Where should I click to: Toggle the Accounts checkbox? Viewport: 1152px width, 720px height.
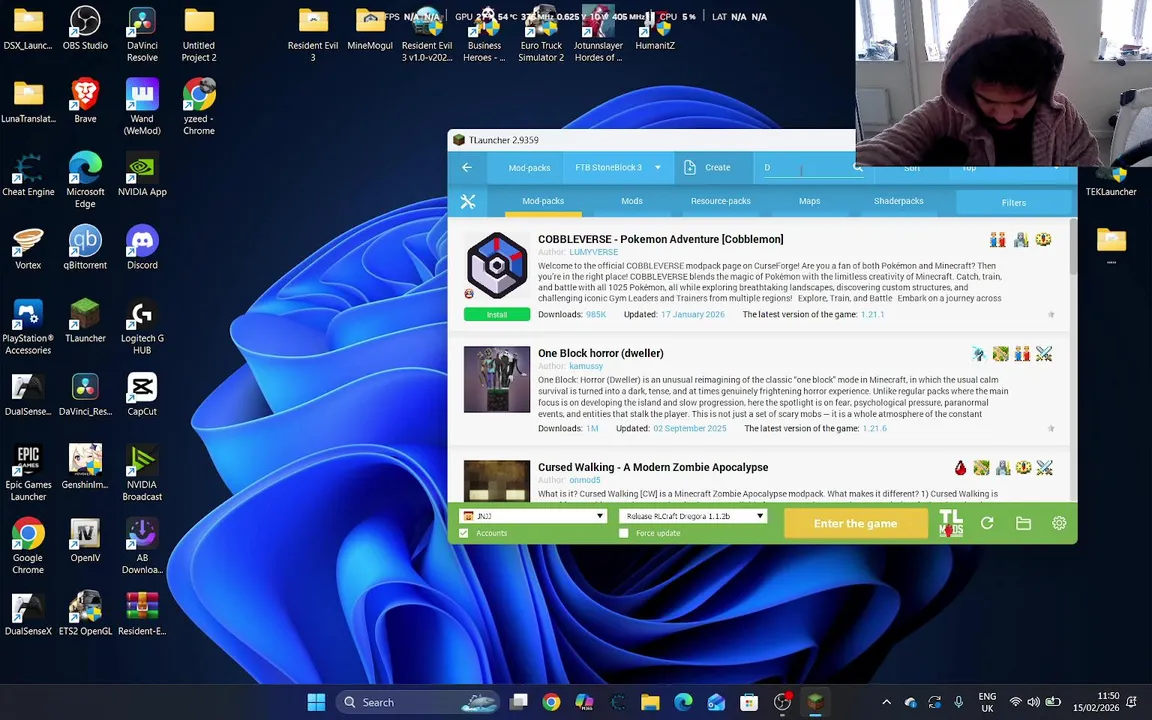pyautogui.click(x=464, y=533)
